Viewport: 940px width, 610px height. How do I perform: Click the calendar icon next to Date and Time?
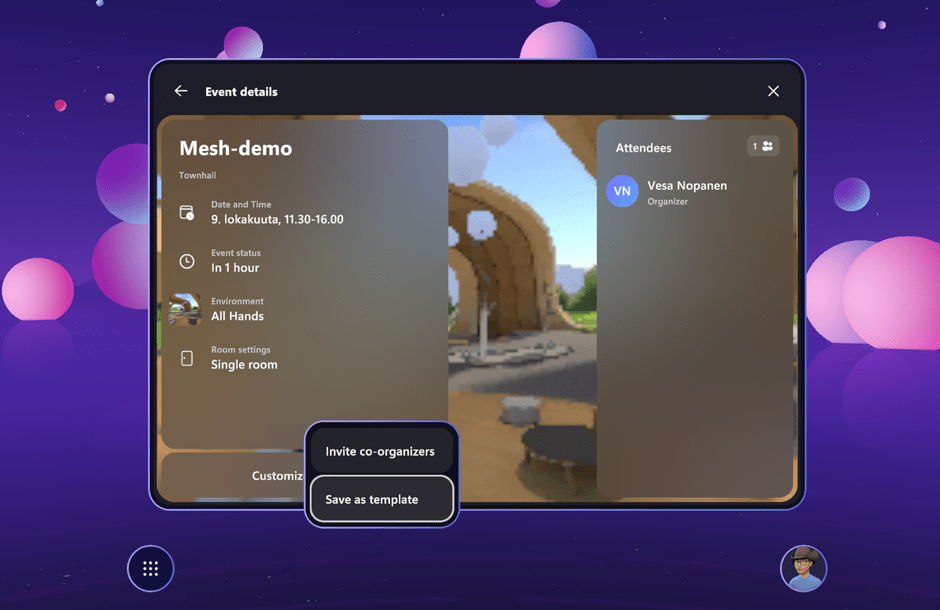(x=187, y=213)
